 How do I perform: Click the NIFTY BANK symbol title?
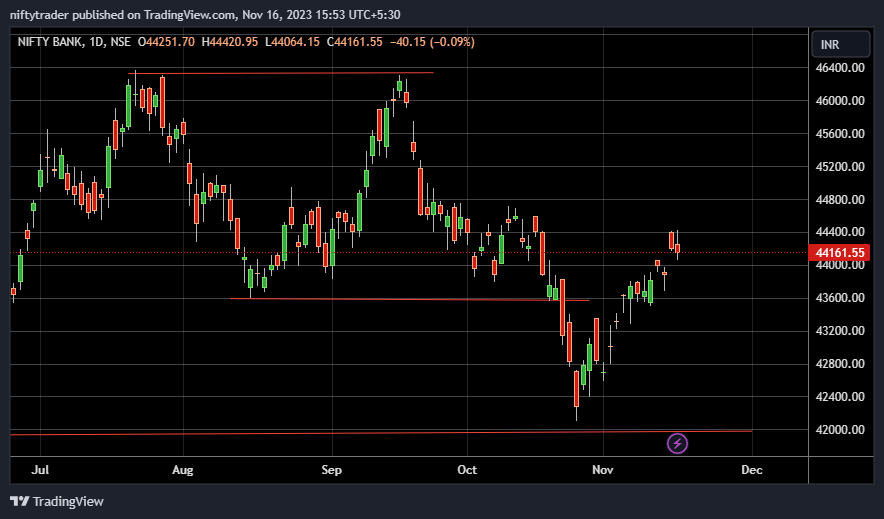pyautogui.click(x=50, y=42)
